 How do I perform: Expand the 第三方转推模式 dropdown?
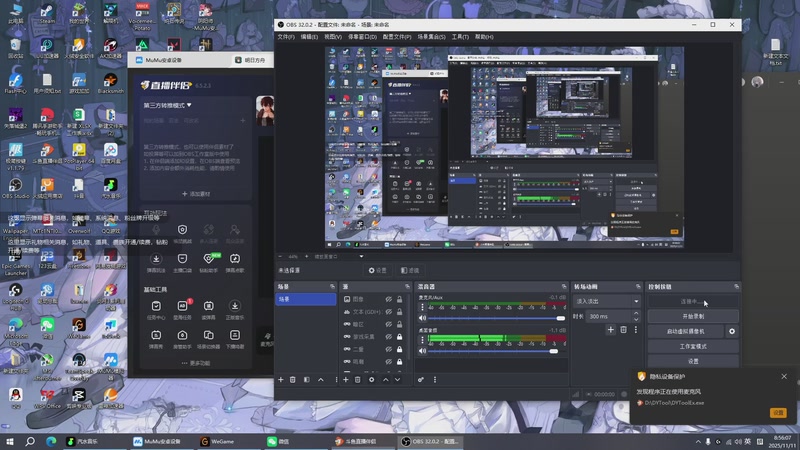coord(167,105)
